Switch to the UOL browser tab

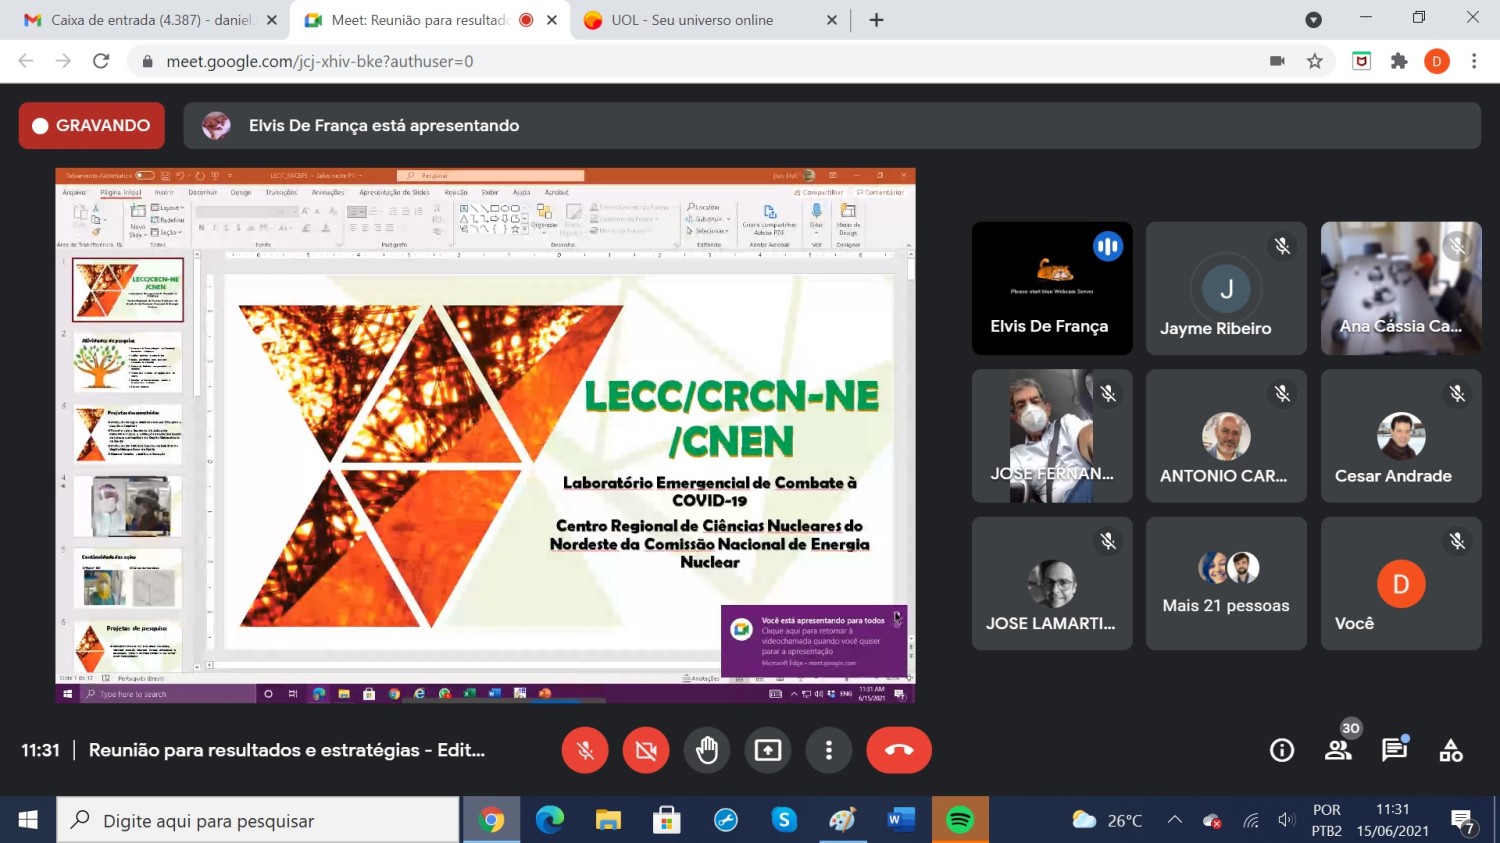coord(700,20)
